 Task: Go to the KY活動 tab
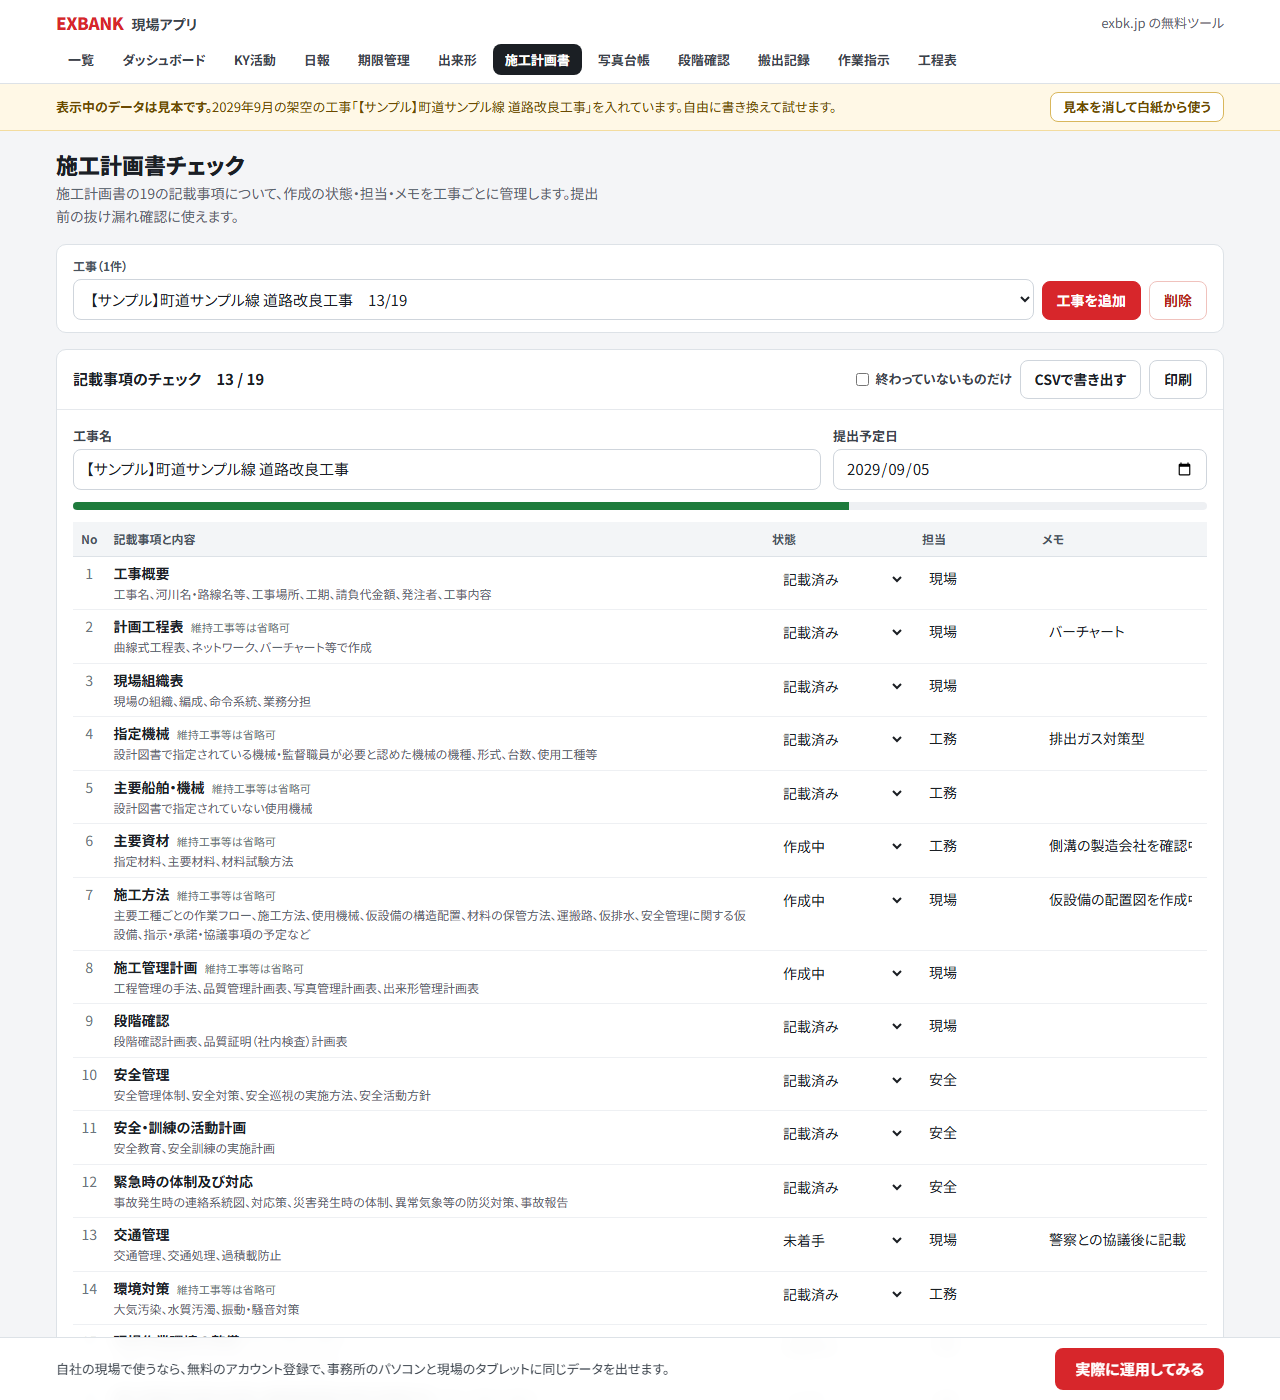255,60
